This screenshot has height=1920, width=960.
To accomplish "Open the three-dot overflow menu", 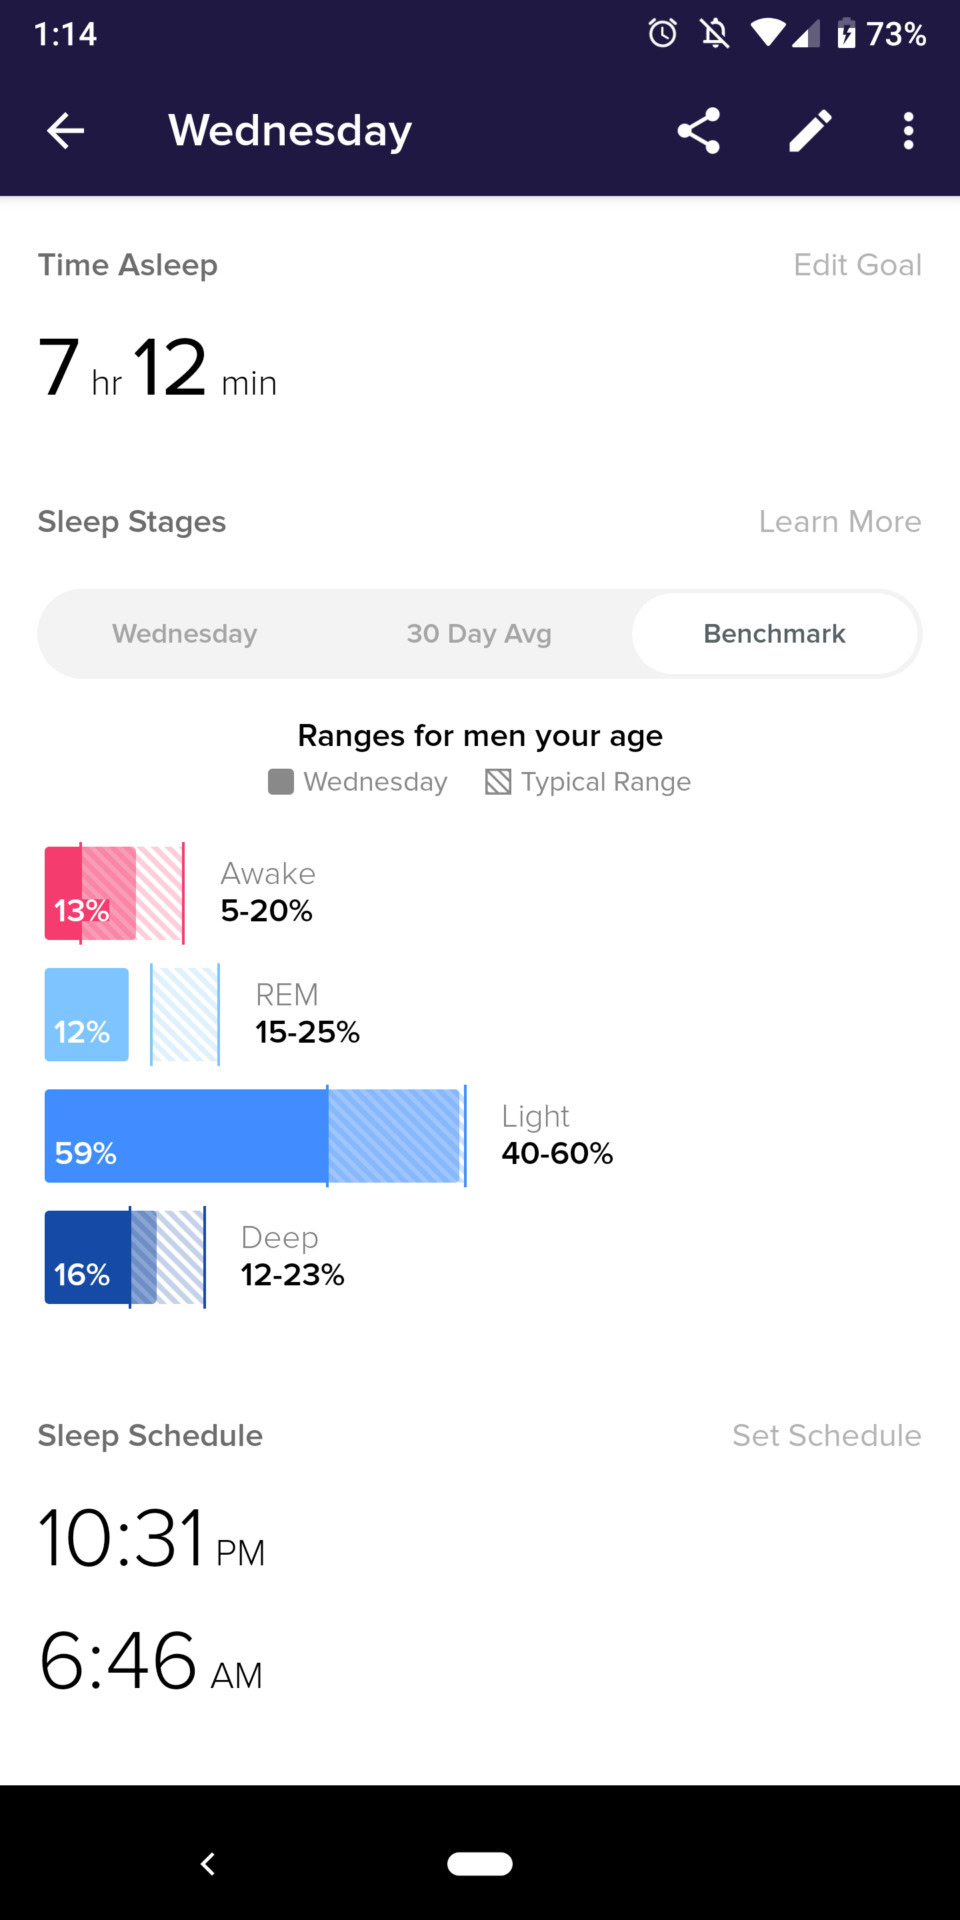I will 908,131.
